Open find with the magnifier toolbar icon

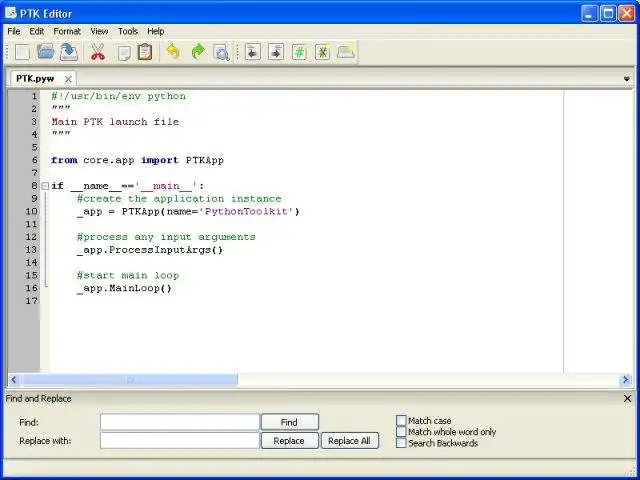point(221,52)
